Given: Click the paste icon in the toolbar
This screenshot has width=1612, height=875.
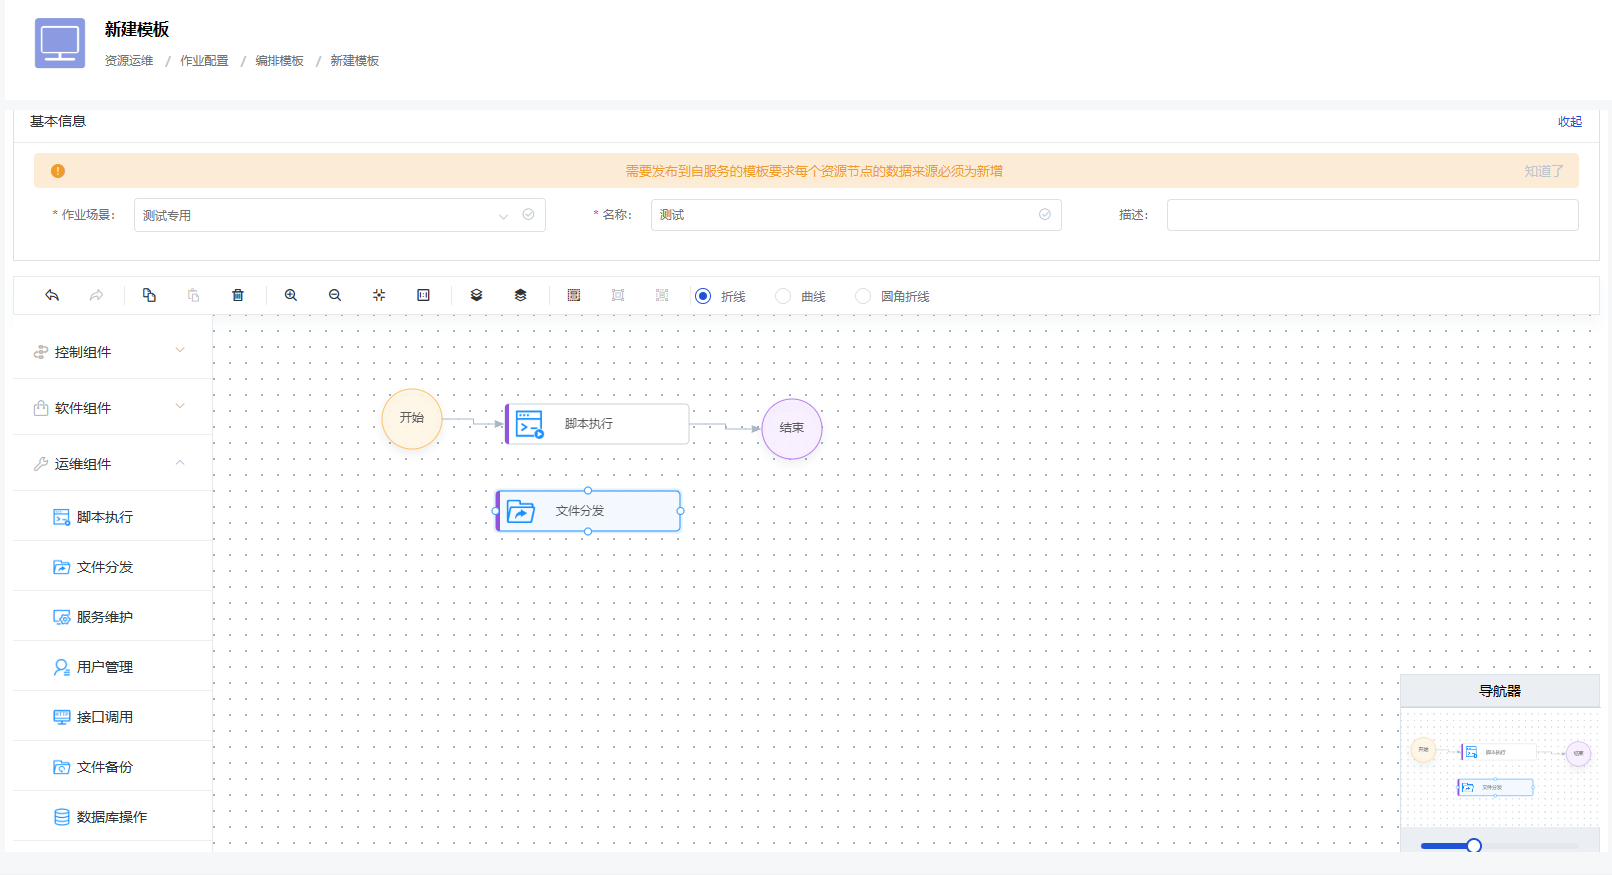Looking at the screenshot, I should (x=193, y=295).
